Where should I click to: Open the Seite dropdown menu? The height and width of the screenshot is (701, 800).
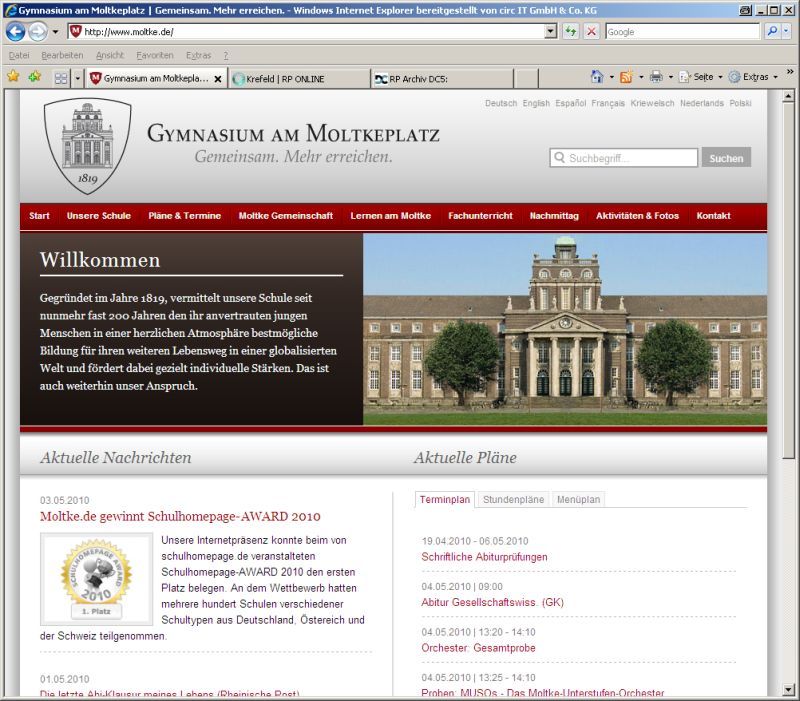pyautogui.click(x=702, y=77)
